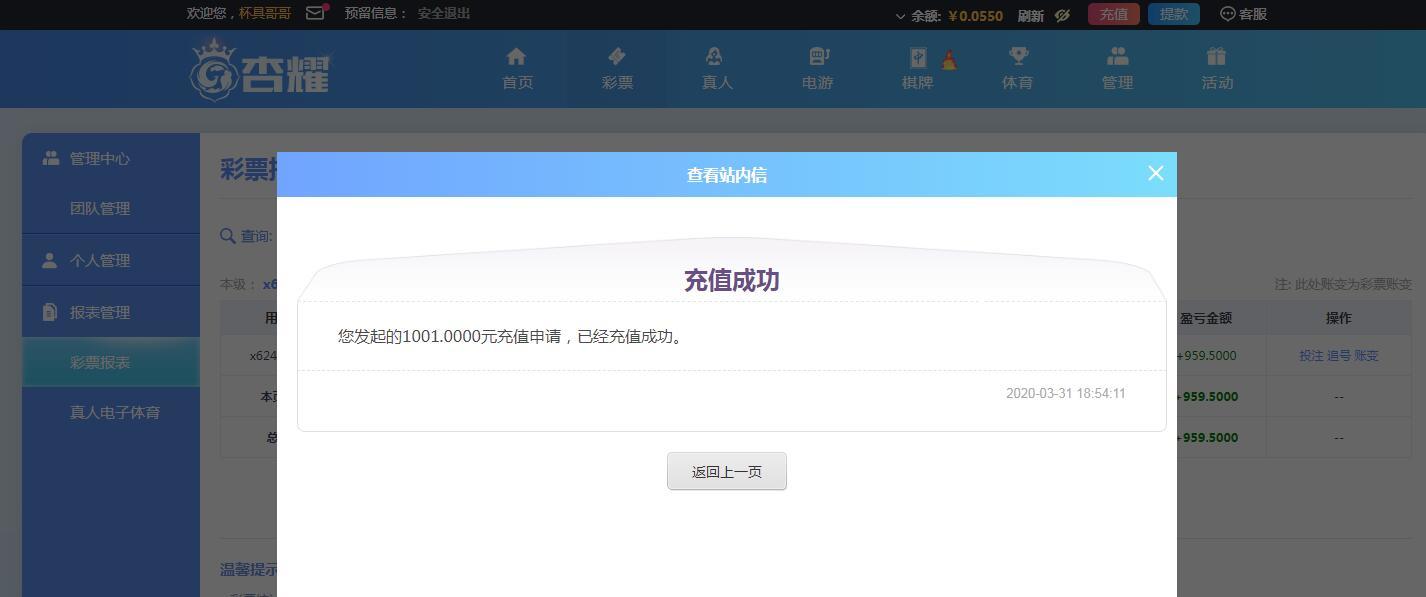Click the 查询 search icon
Image resolution: width=1426 pixels, height=597 pixels.
(228, 236)
